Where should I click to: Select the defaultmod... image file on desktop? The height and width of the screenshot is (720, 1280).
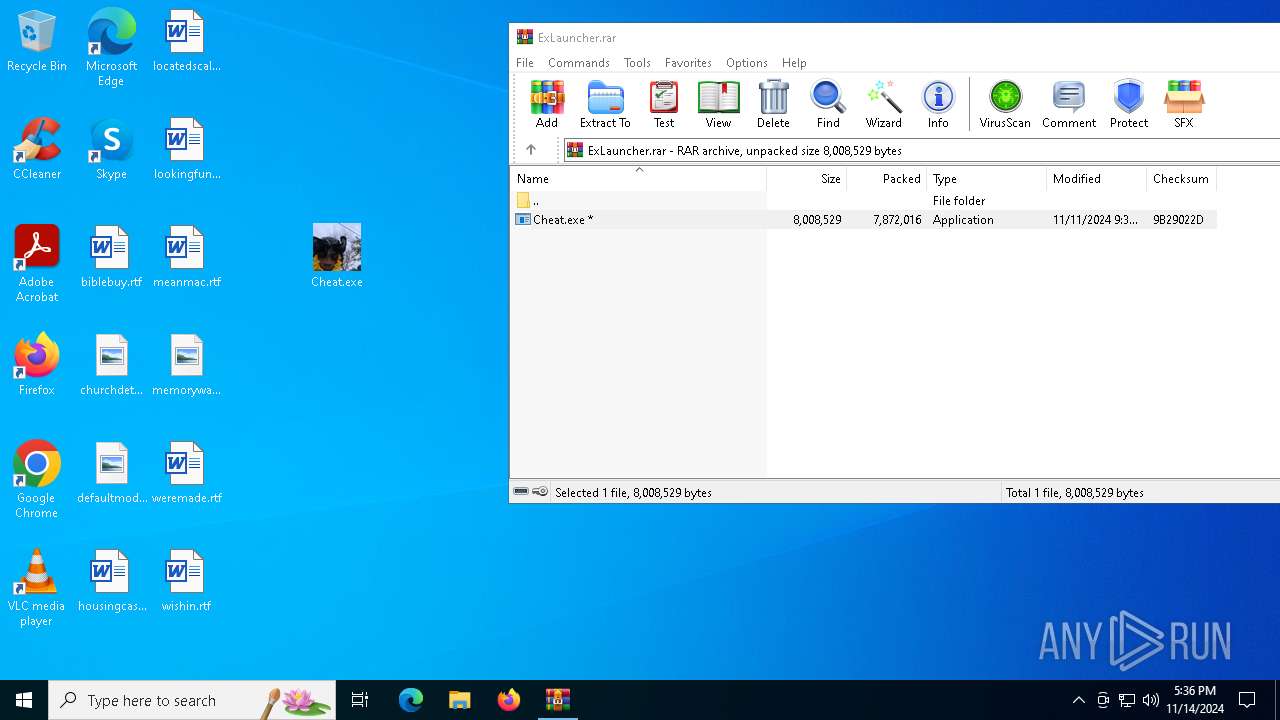click(111, 473)
